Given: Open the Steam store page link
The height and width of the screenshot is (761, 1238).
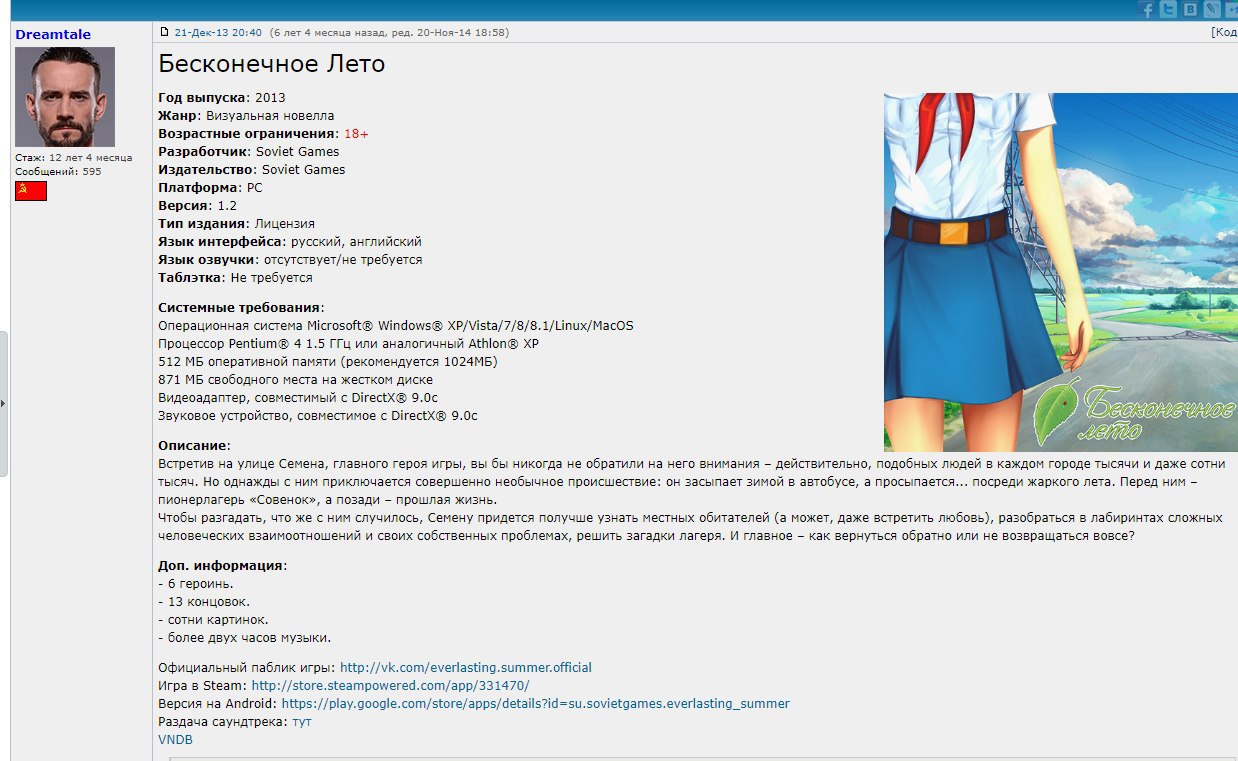Looking at the screenshot, I should [390, 685].
